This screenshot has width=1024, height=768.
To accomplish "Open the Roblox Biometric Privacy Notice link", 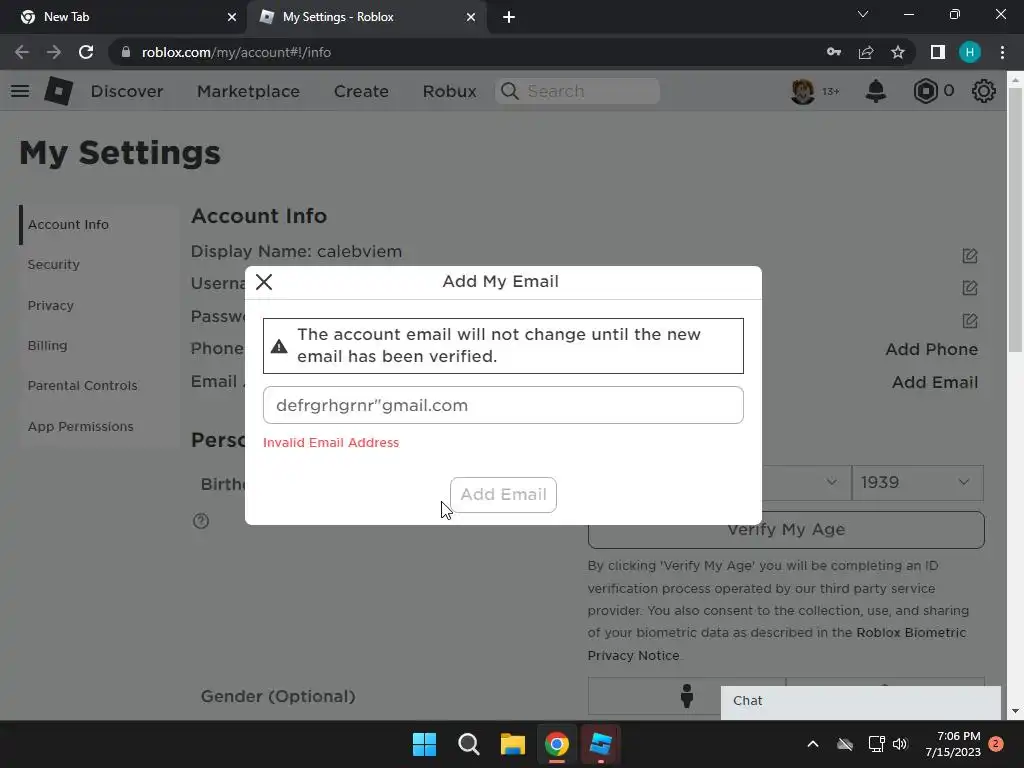I will point(776,644).
